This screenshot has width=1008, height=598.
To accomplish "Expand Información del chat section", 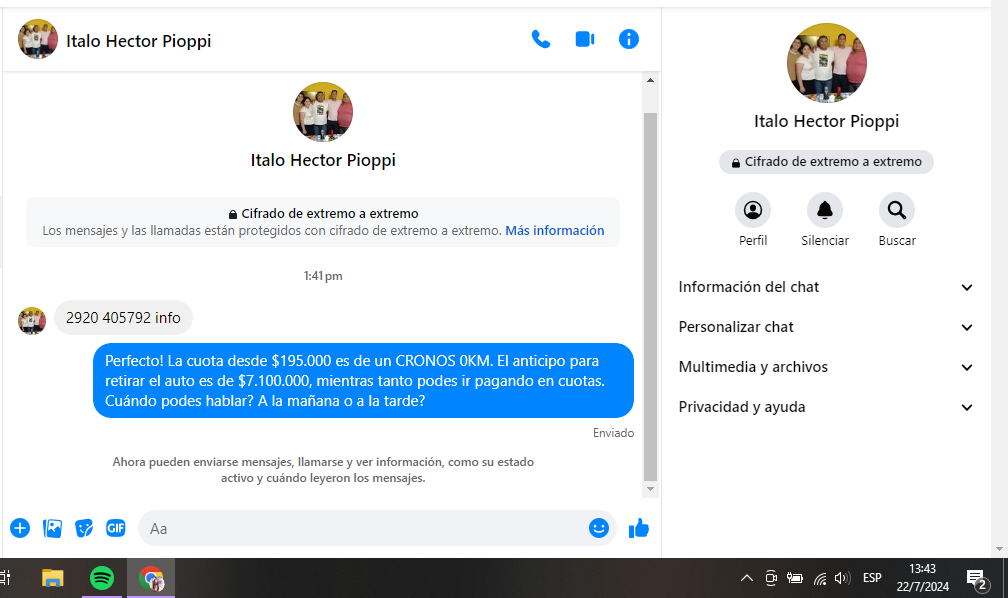I will 826,287.
